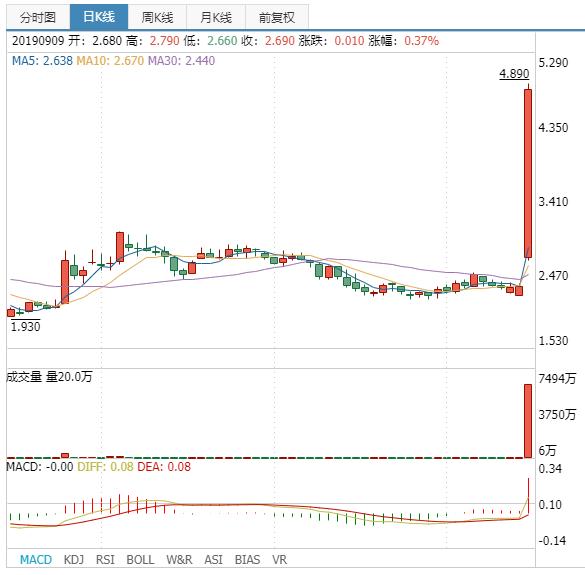Switch to the ASI indicator
This screenshot has width=585, height=575.
[213, 560]
